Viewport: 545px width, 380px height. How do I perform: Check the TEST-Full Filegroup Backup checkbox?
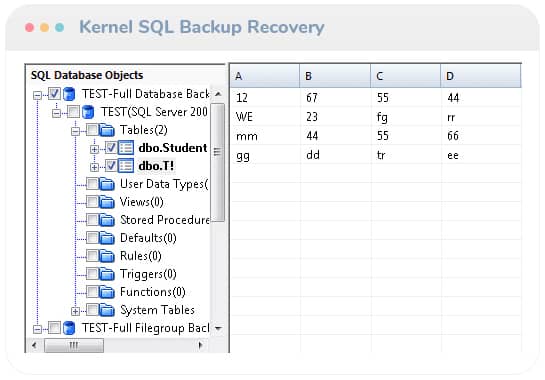tap(54, 328)
